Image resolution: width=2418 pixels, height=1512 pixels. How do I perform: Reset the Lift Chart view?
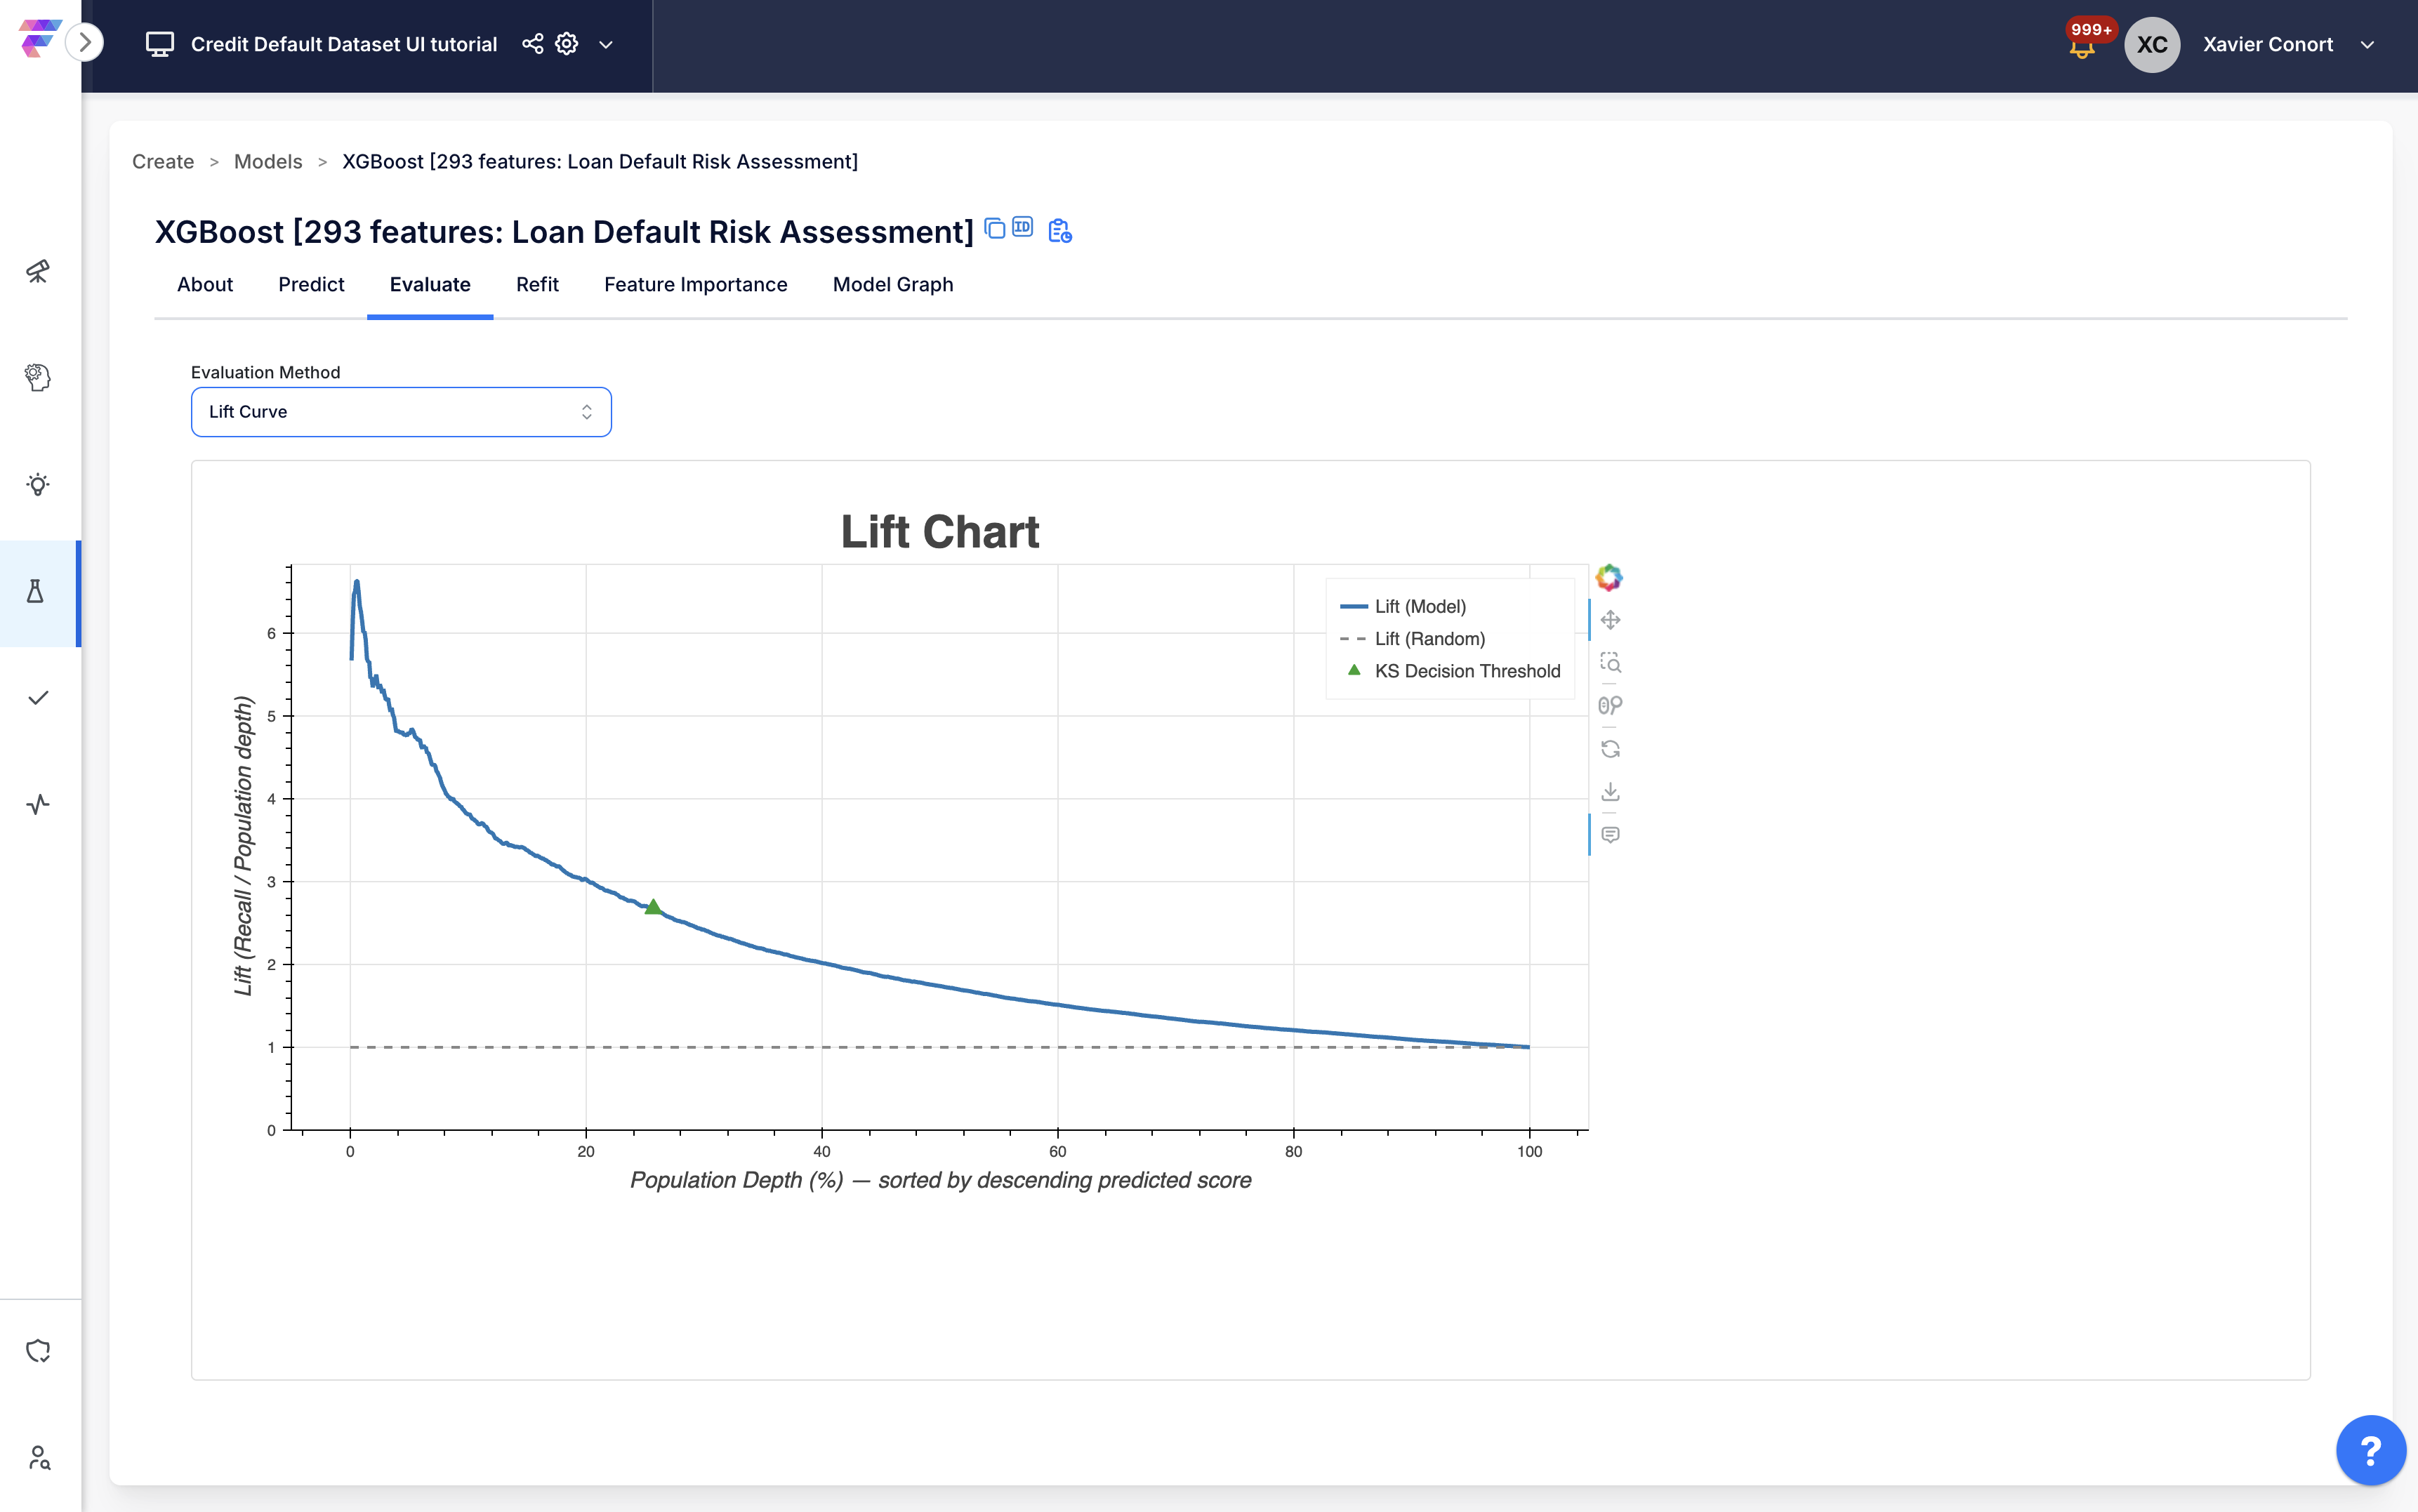click(1610, 749)
